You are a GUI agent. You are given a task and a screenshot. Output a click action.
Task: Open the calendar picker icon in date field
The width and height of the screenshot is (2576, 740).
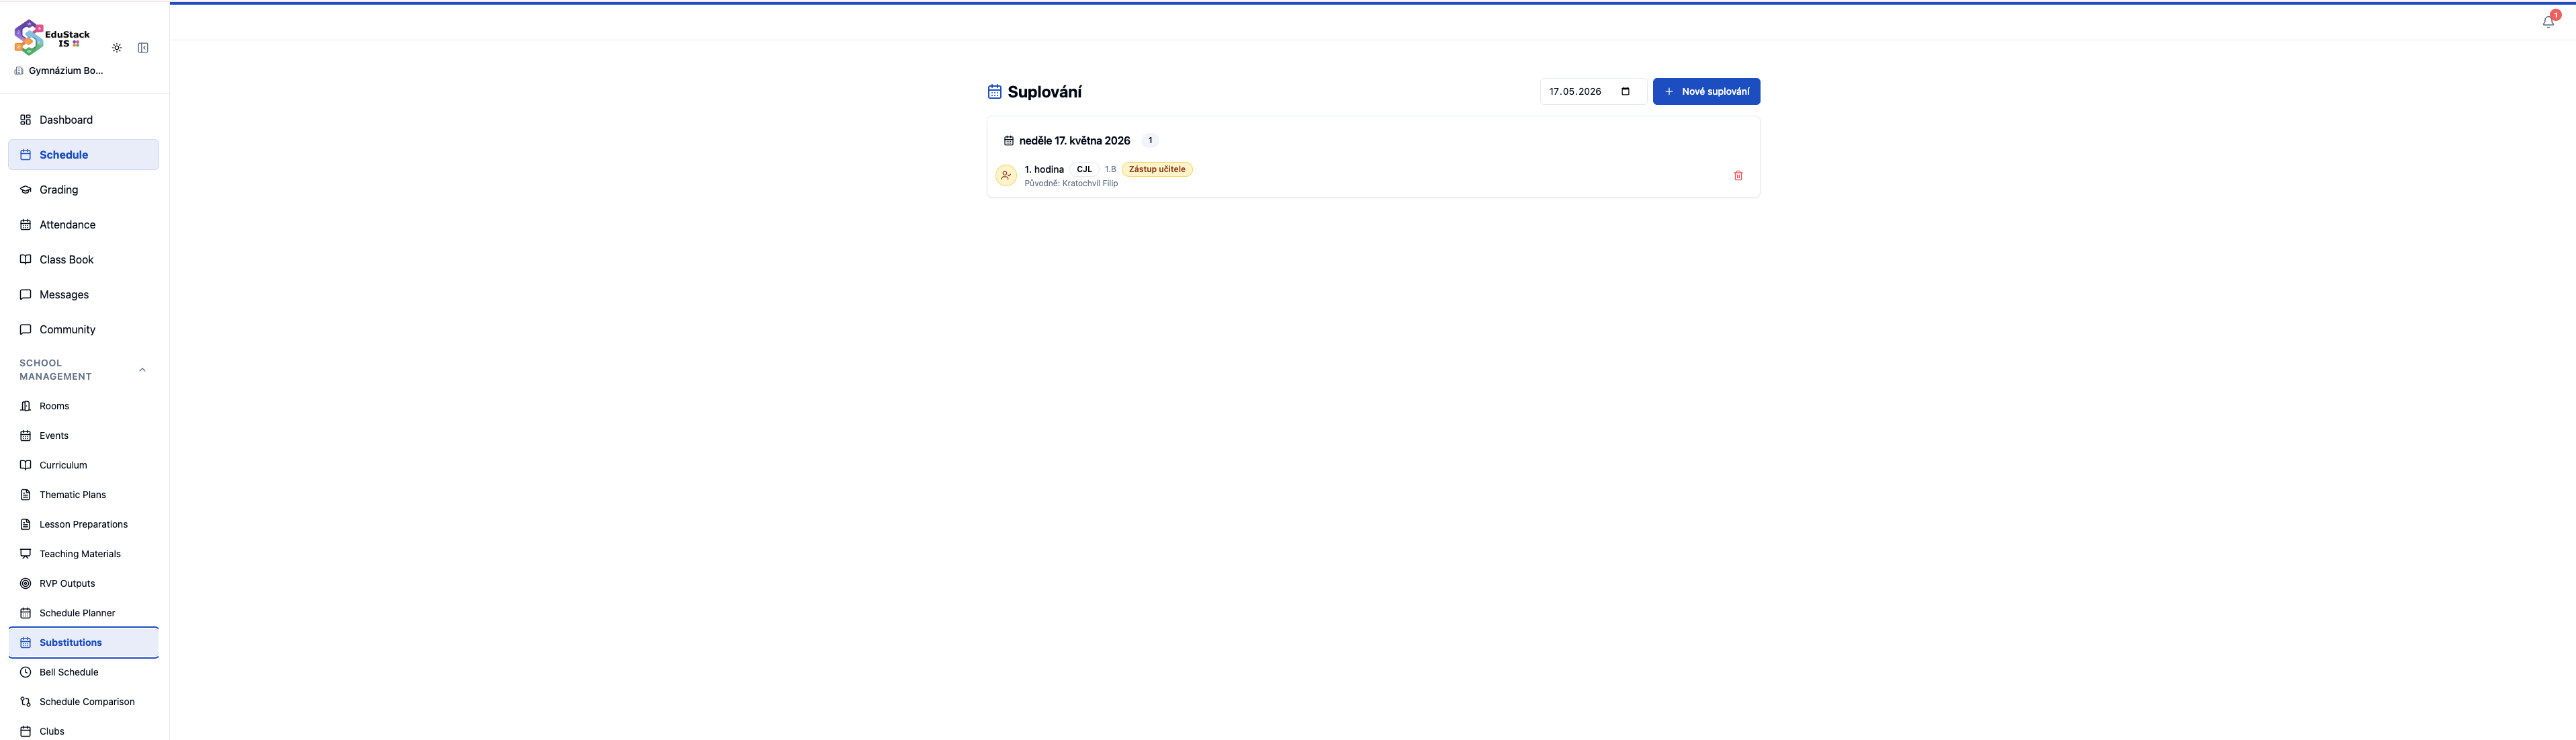(x=1625, y=92)
